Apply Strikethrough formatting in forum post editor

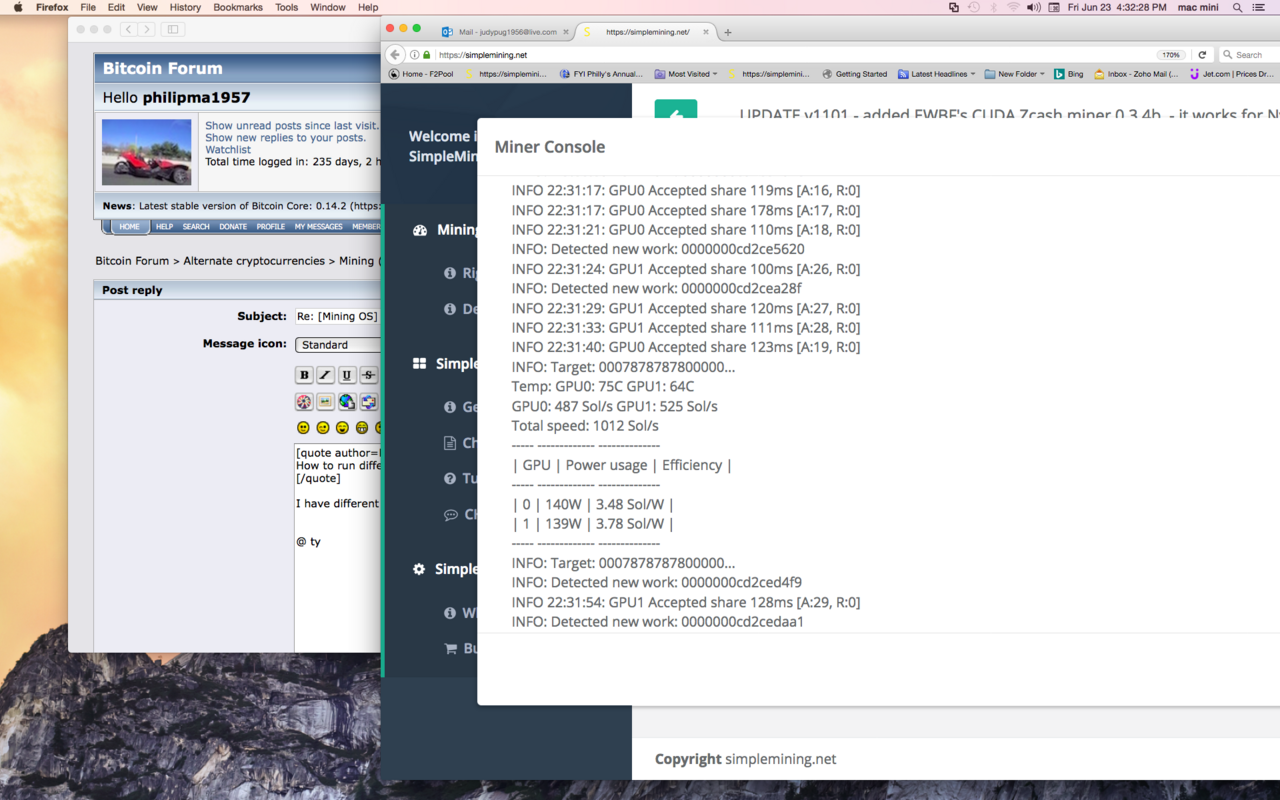368,375
